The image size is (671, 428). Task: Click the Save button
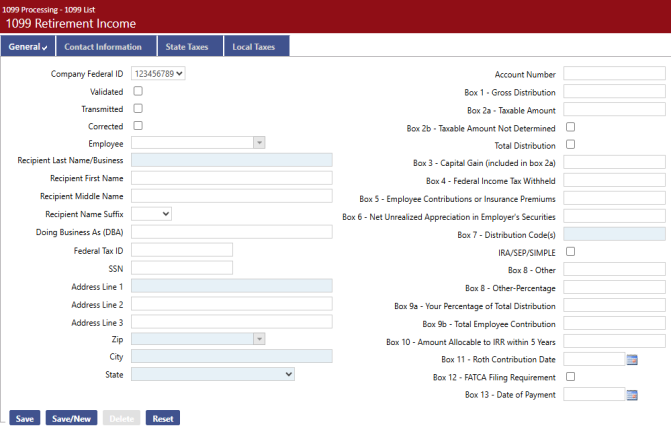pos(24,418)
